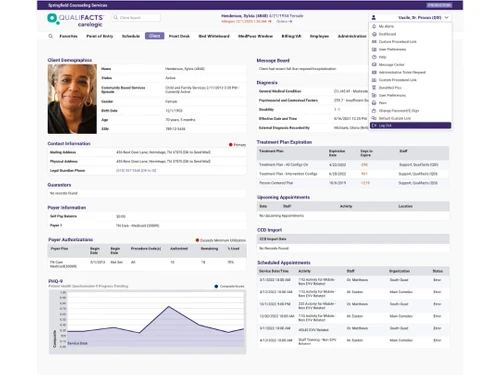This screenshot has width=500, height=375.
Task: Click the magnifier icon beside Favorites
Action: point(50,36)
